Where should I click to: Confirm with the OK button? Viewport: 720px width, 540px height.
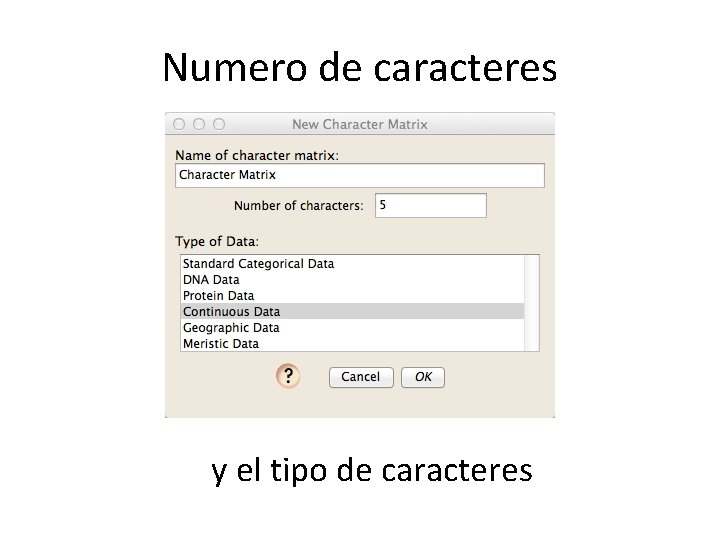pos(423,377)
